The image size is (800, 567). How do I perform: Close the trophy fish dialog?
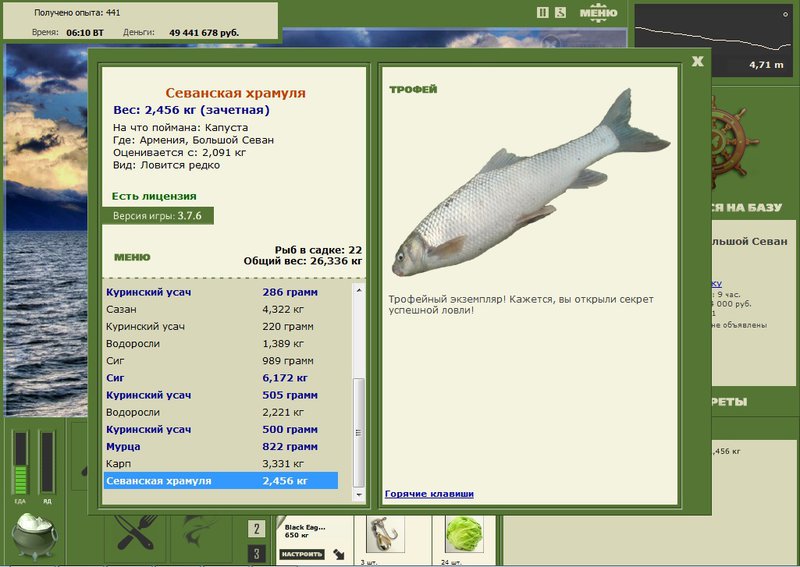(x=697, y=62)
